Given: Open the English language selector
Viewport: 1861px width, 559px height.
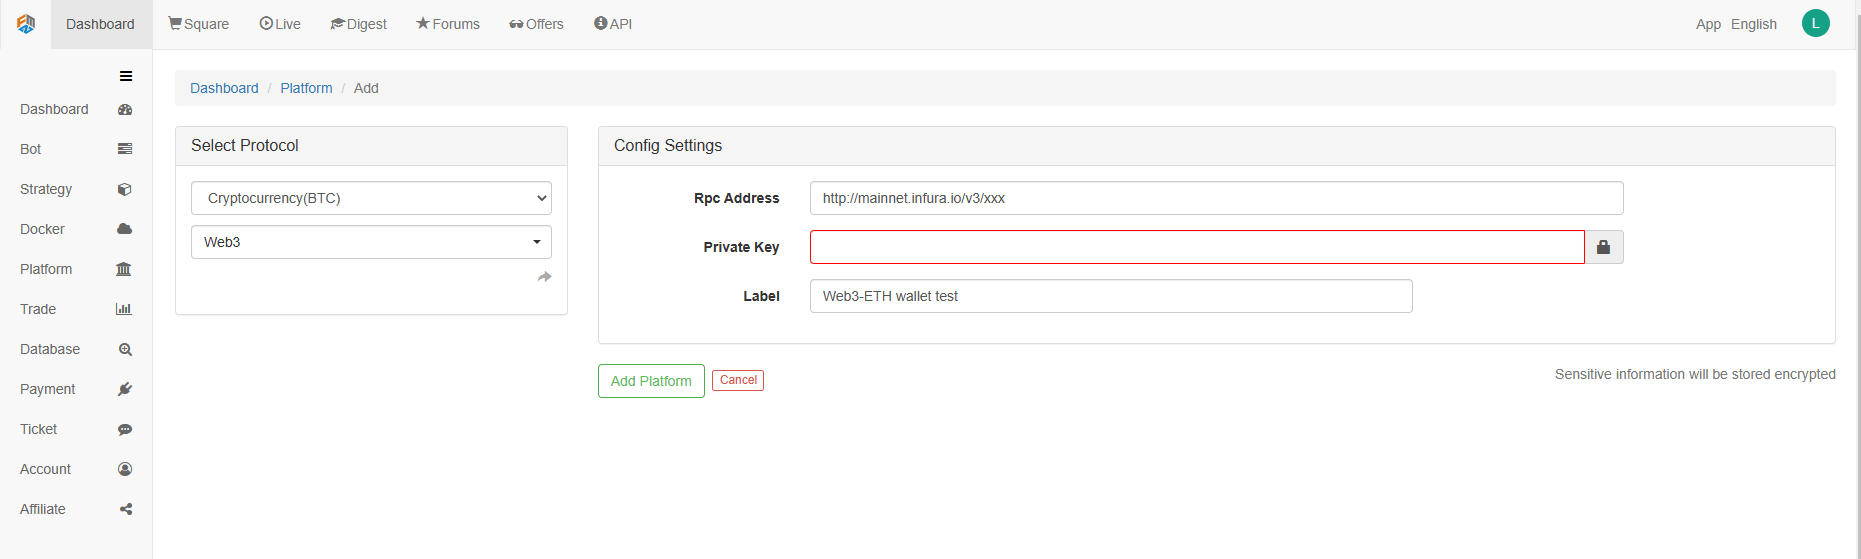Looking at the screenshot, I should point(1753,24).
